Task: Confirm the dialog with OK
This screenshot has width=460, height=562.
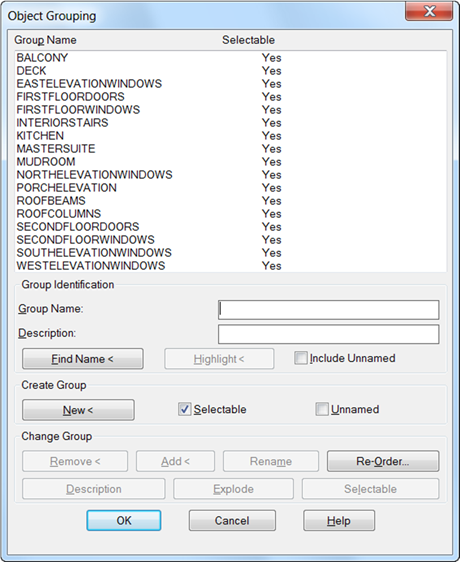Action: [x=124, y=520]
